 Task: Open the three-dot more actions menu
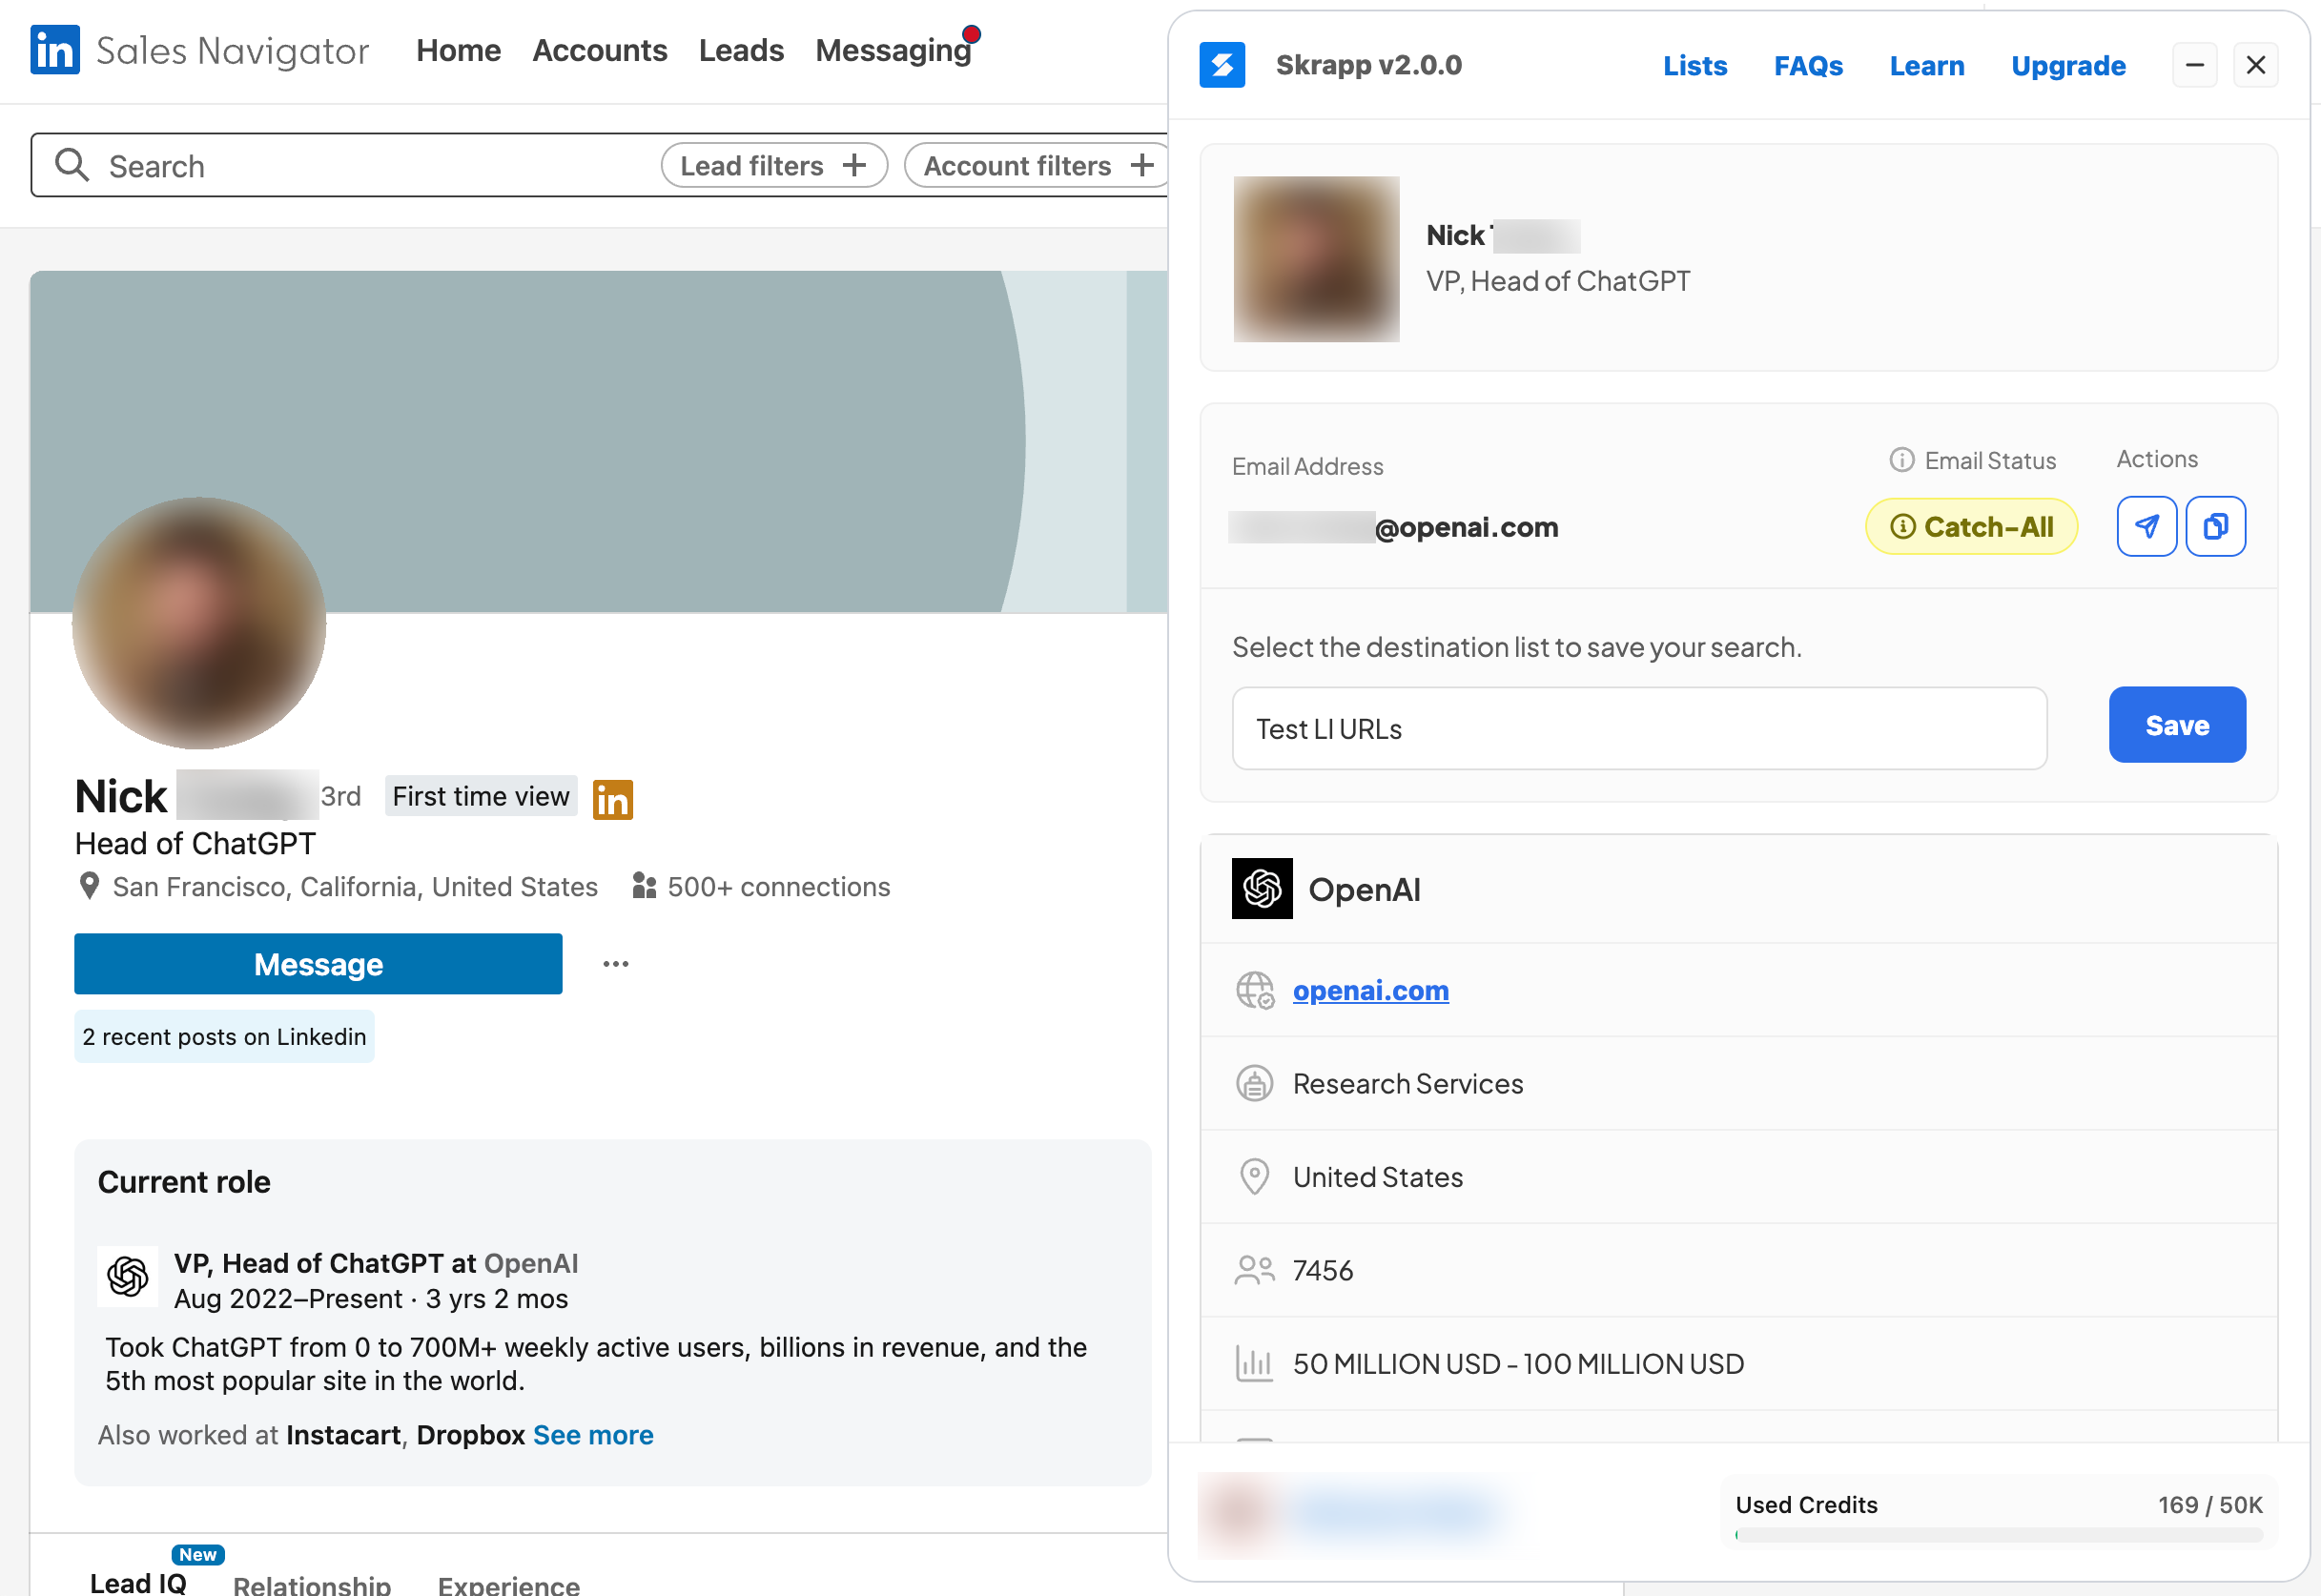pyautogui.click(x=616, y=964)
